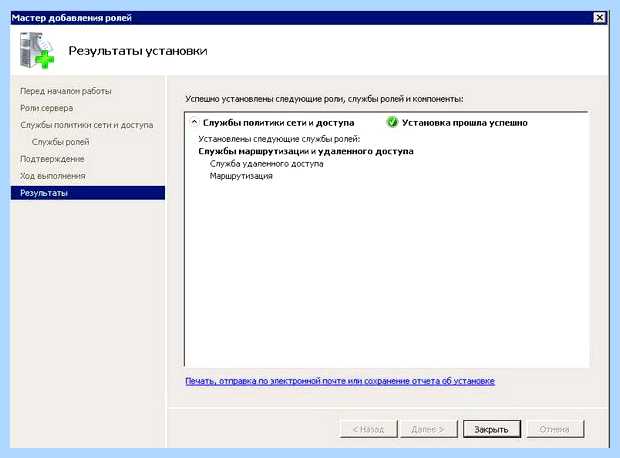The image size is (620, 458).
Task: Open the print or save installation report link
Action: [x=340, y=381]
